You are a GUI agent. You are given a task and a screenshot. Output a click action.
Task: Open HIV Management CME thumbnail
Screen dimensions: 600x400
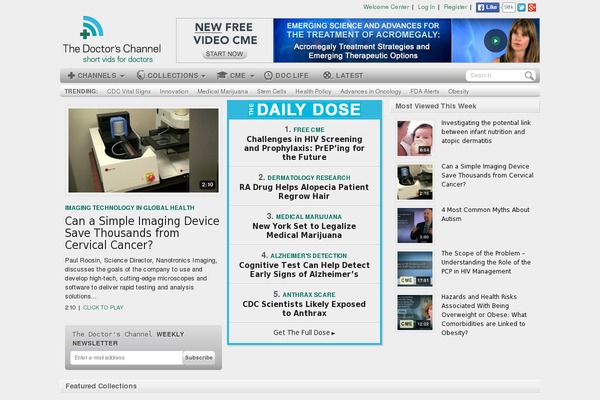point(415,269)
